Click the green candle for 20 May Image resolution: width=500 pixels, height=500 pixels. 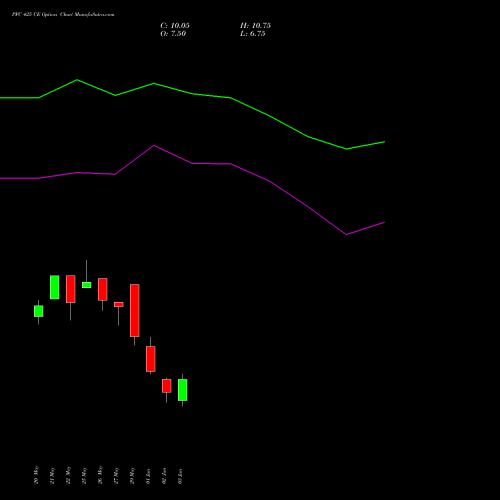click(x=39, y=311)
